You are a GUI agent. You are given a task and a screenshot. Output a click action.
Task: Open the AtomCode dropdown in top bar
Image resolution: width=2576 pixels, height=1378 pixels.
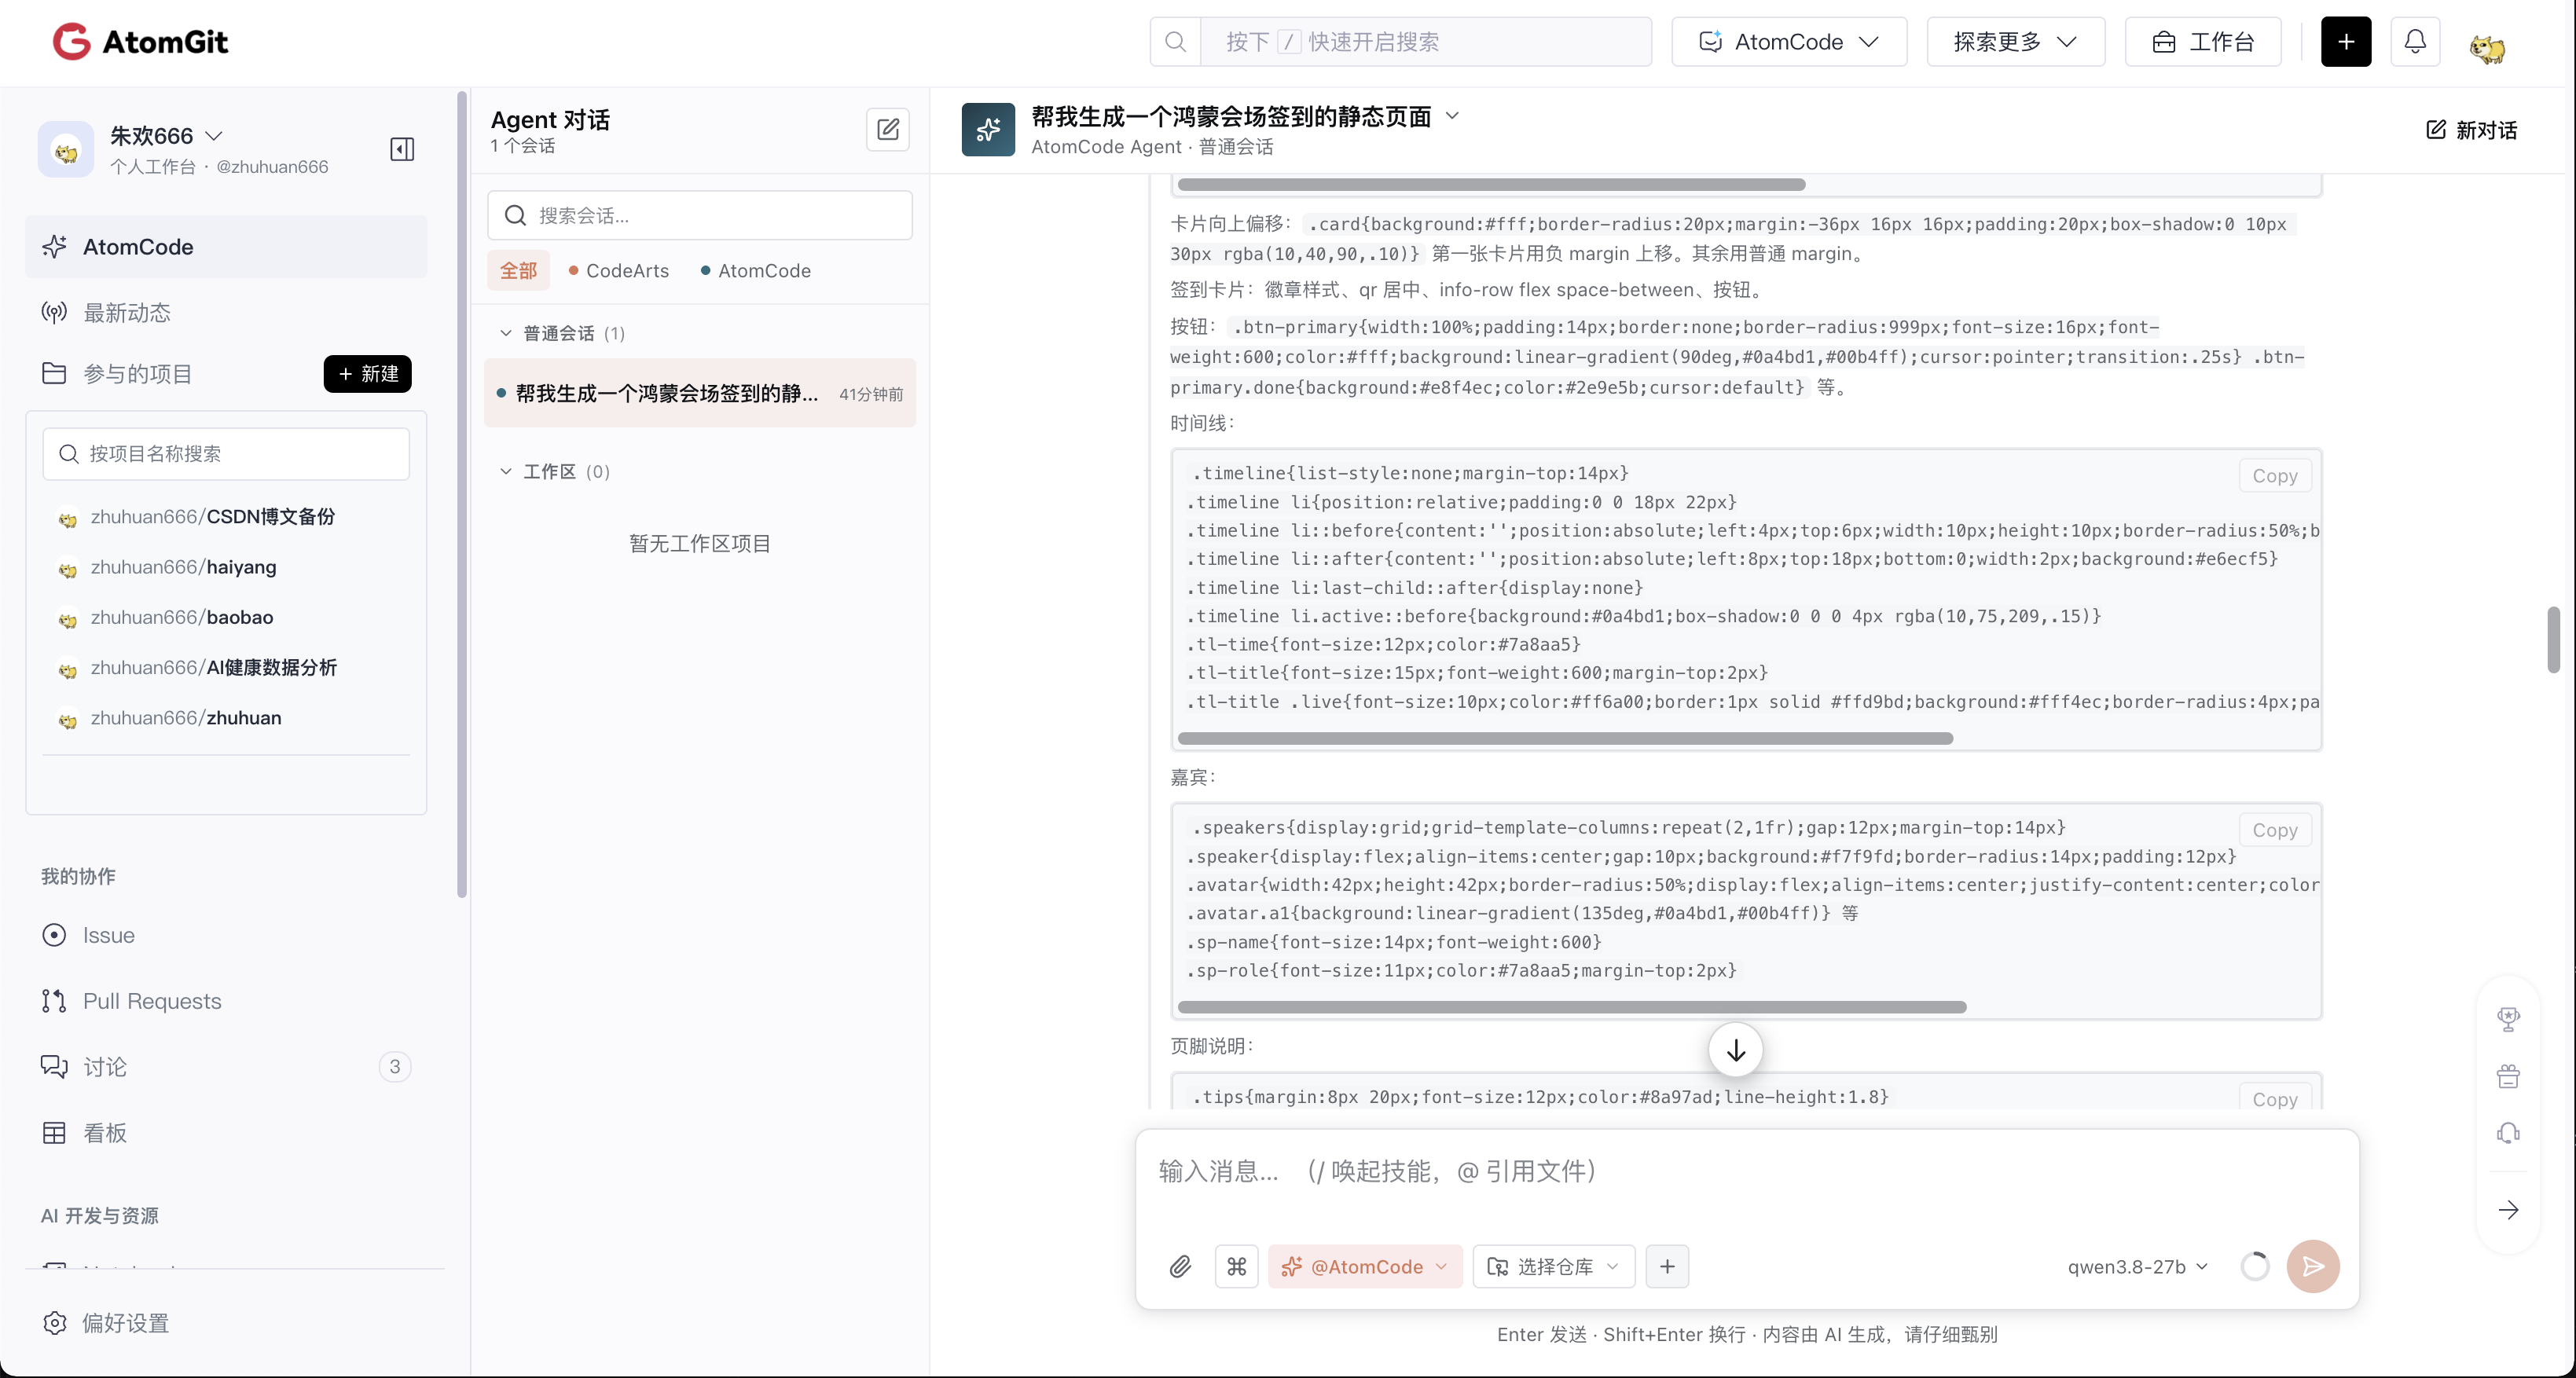click(1788, 42)
